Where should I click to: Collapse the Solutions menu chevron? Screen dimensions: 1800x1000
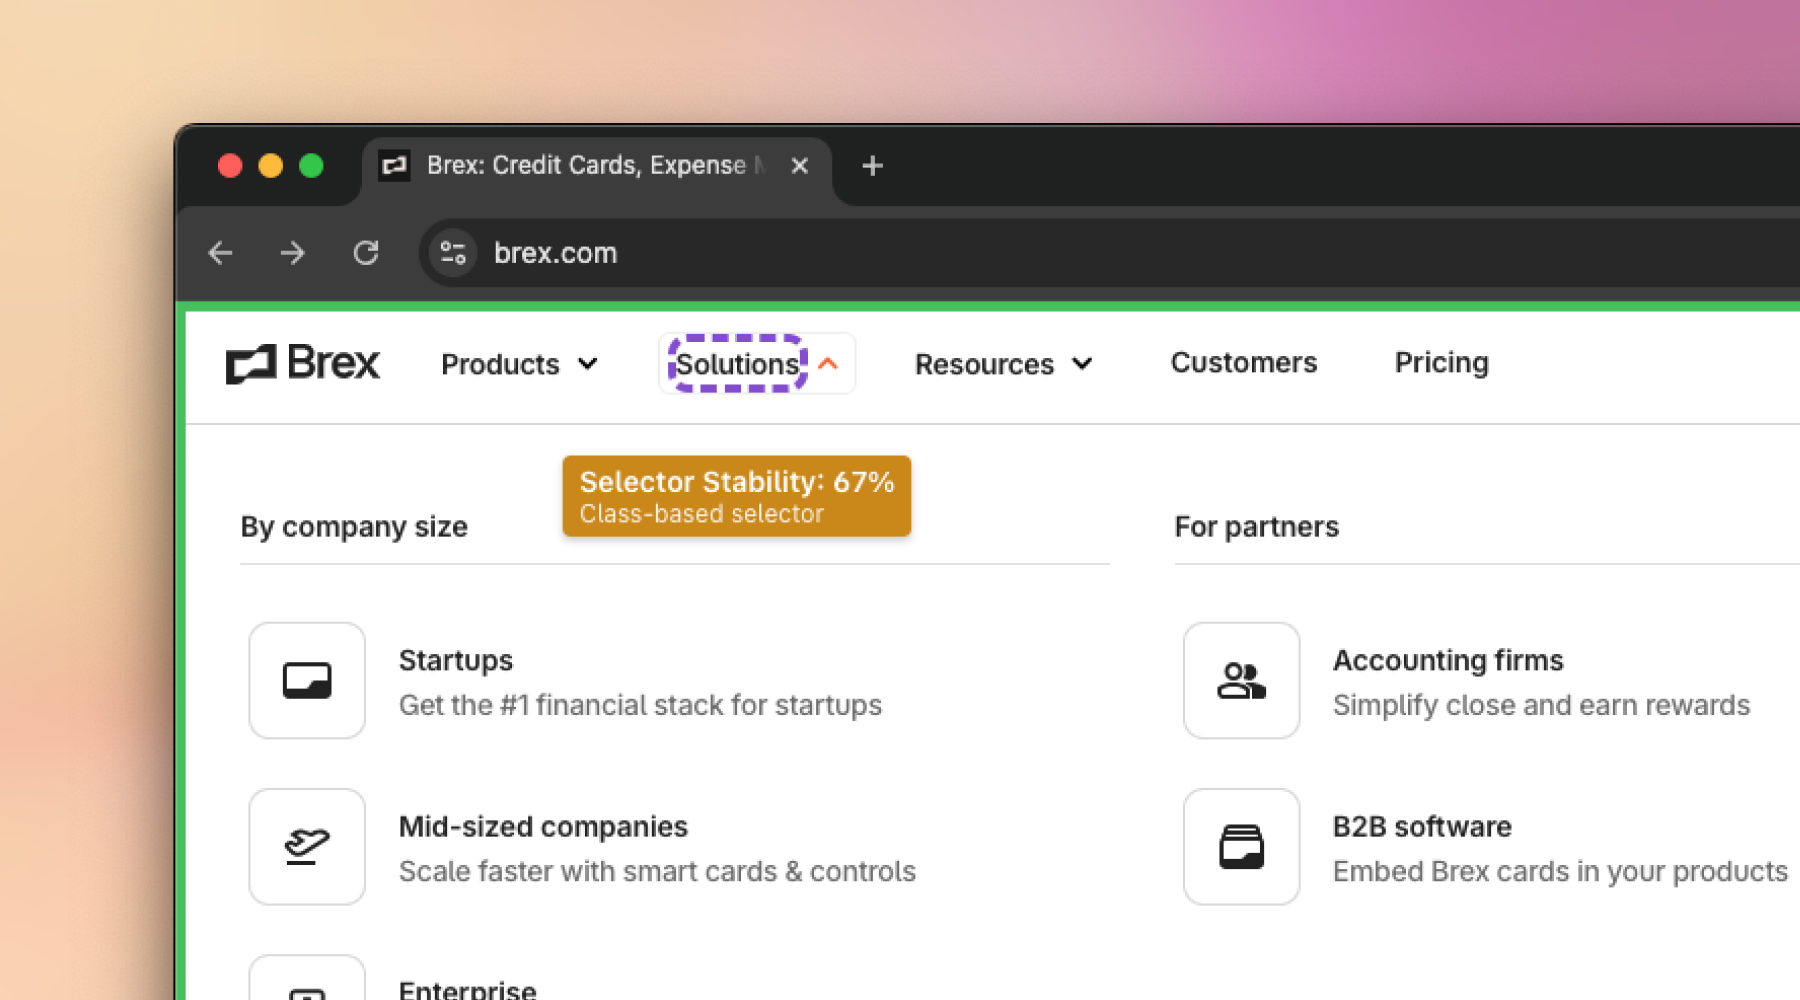pyautogui.click(x=828, y=364)
